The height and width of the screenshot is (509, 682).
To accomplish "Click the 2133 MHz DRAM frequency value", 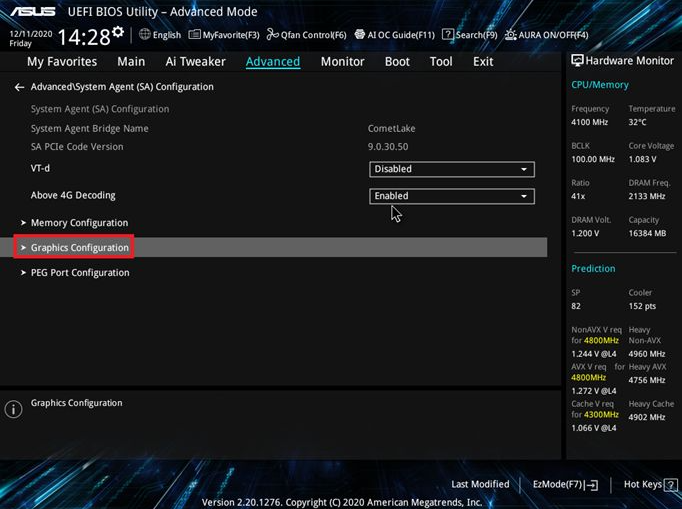I will coord(647,196).
